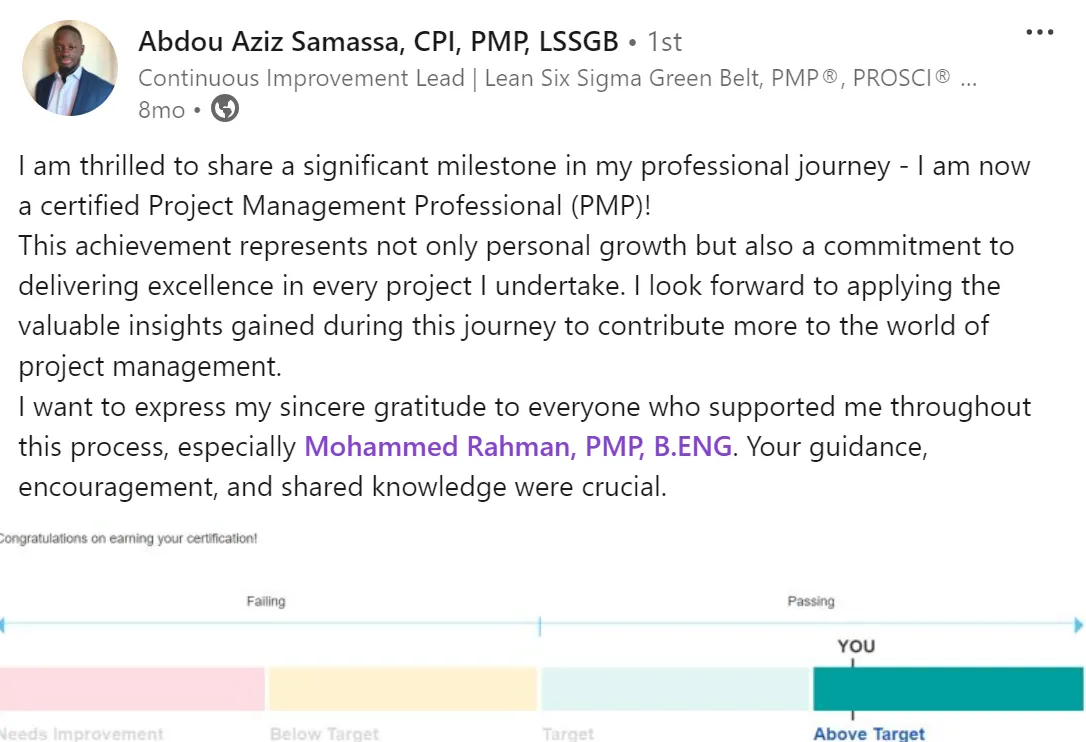Expand the truncated headline ellipsis
Image resolution: width=1086 pixels, height=742 pixels.
969,80
